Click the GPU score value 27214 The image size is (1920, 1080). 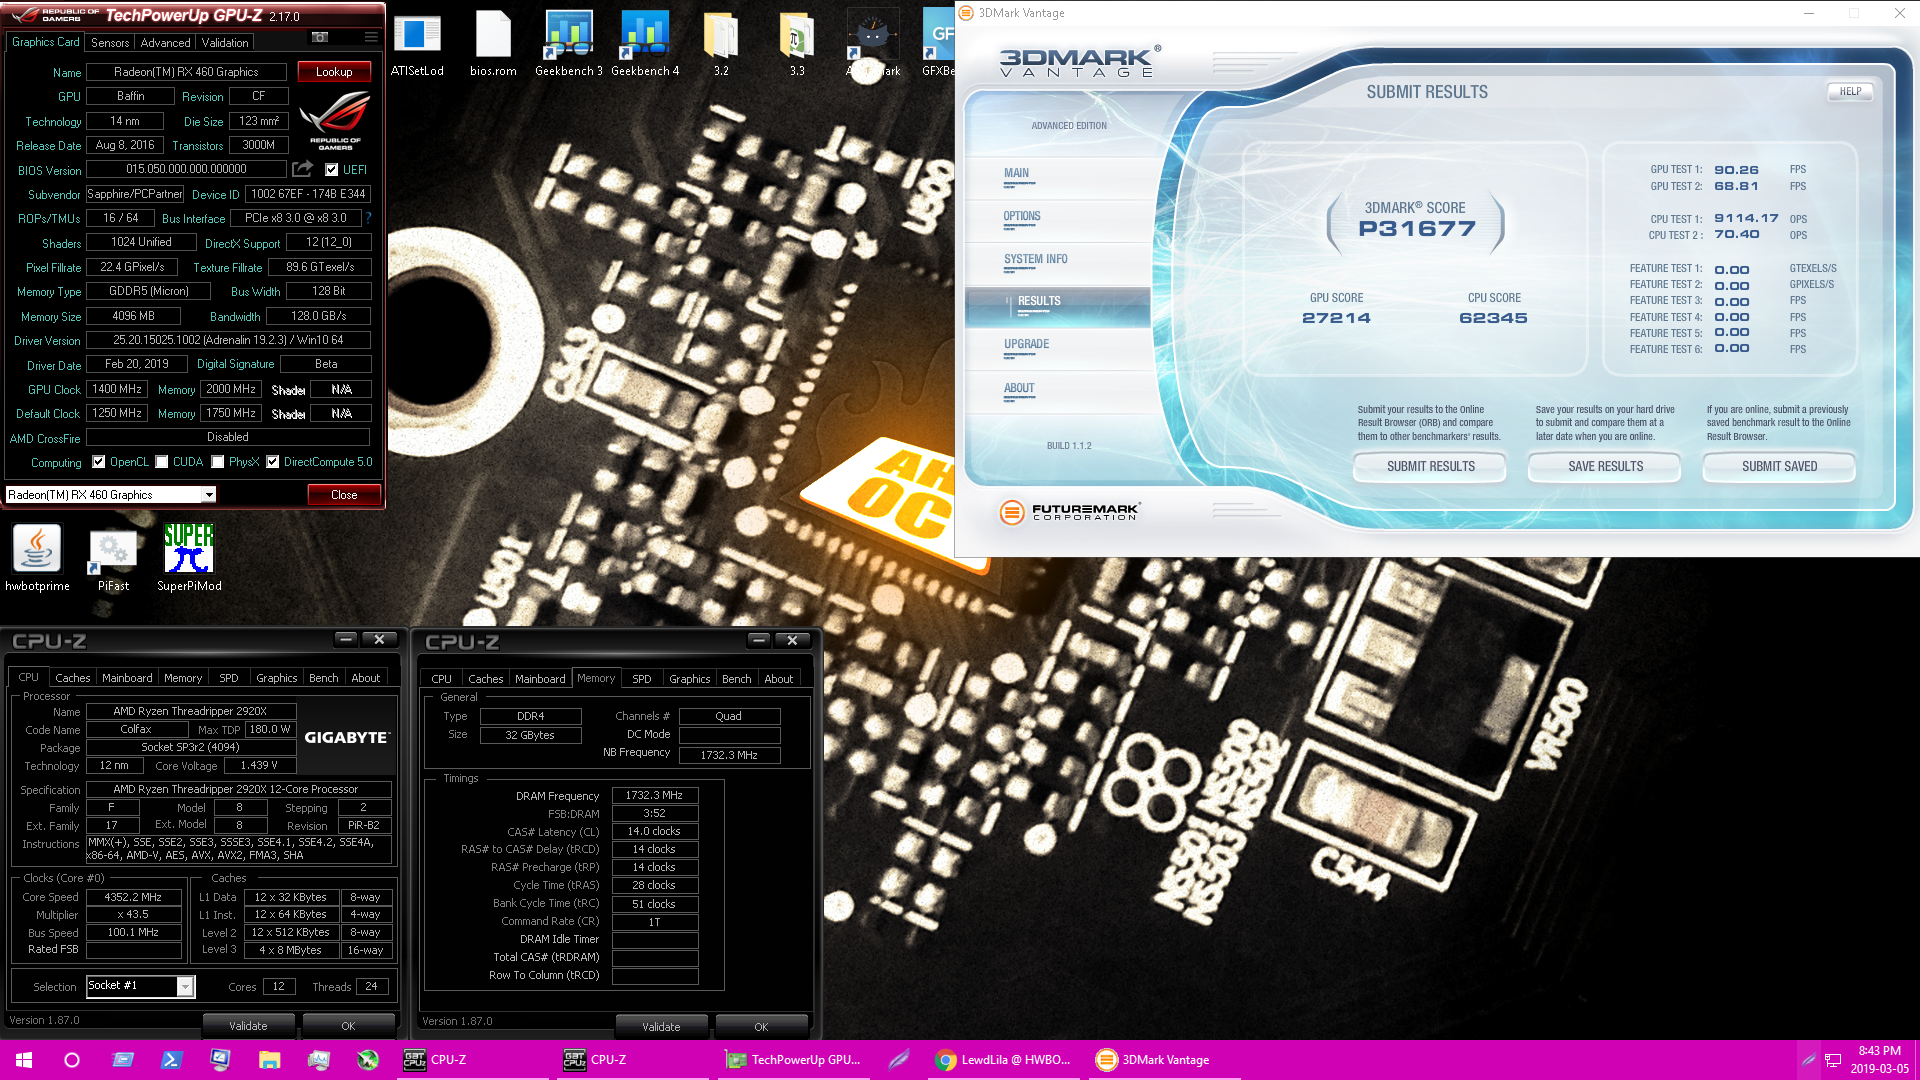tap(1336, 318)
